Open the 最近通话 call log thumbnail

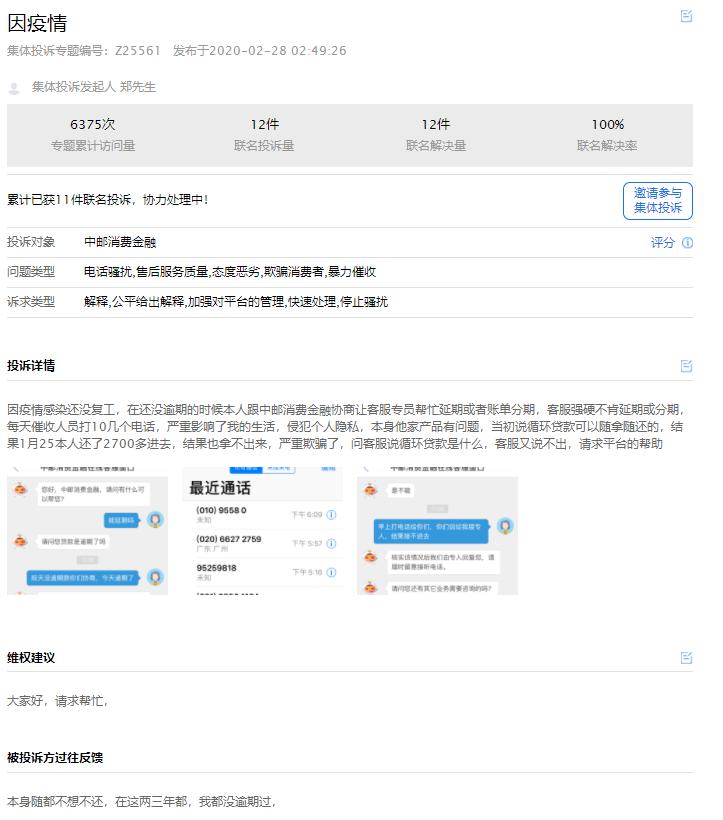click(x=262, y=531)
